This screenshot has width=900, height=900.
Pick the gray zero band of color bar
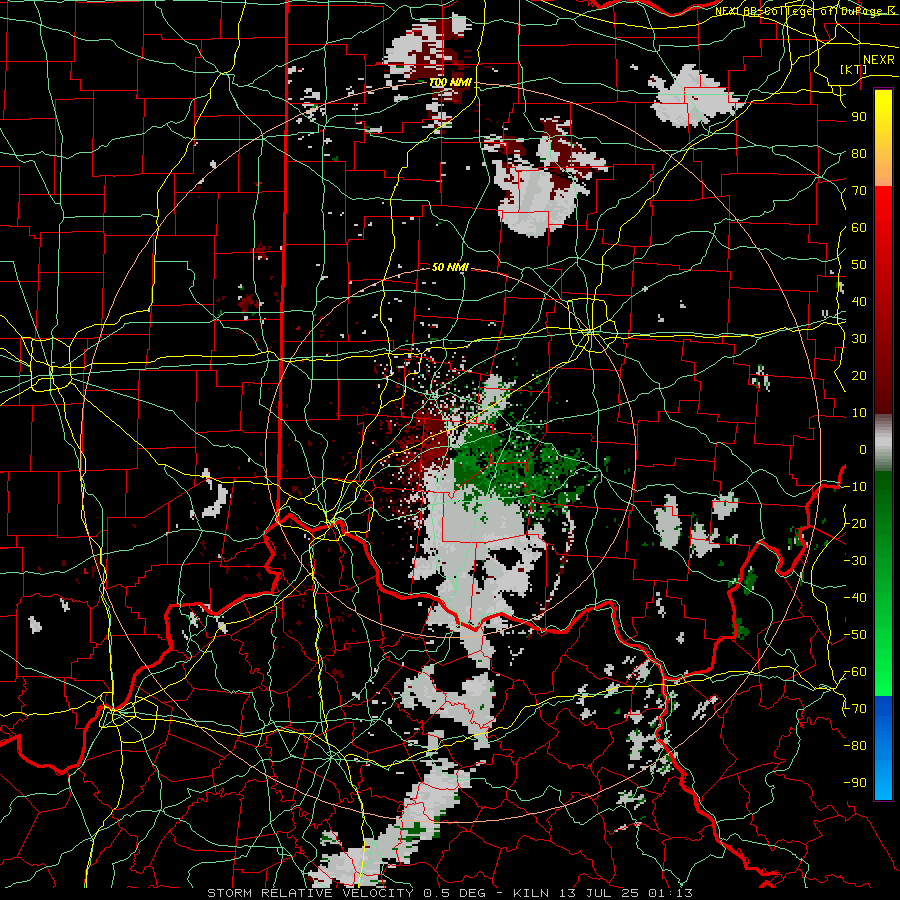tap(883, 443)
